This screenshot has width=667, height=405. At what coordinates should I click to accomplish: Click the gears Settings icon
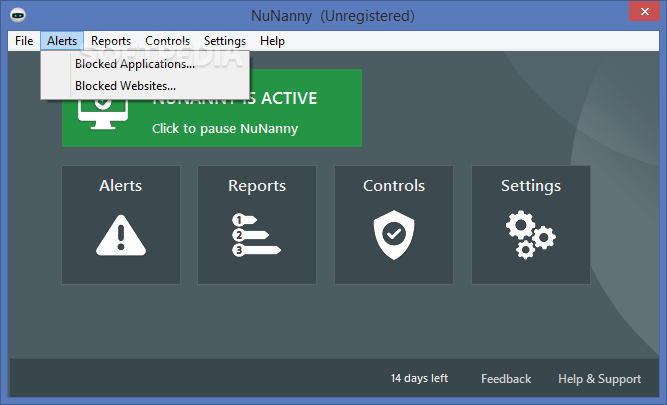530,235
